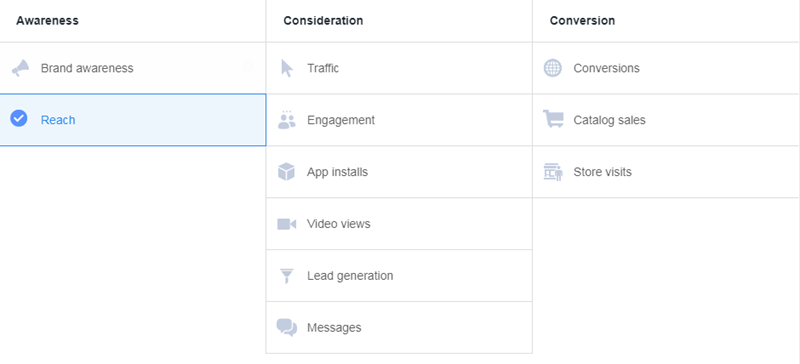Click the App installs box icon

[286, 172]
